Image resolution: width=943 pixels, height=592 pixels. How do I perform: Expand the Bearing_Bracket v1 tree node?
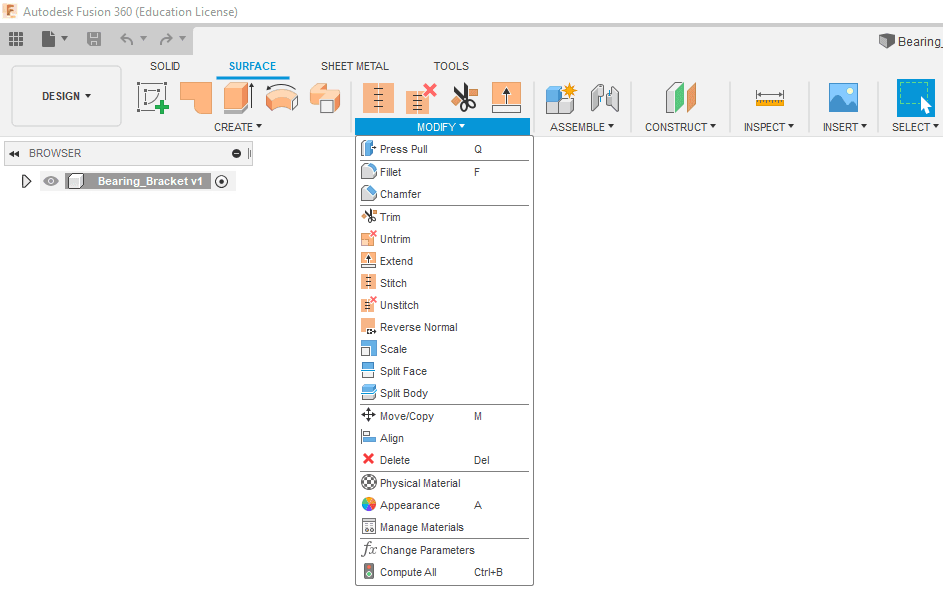(27, 182)
